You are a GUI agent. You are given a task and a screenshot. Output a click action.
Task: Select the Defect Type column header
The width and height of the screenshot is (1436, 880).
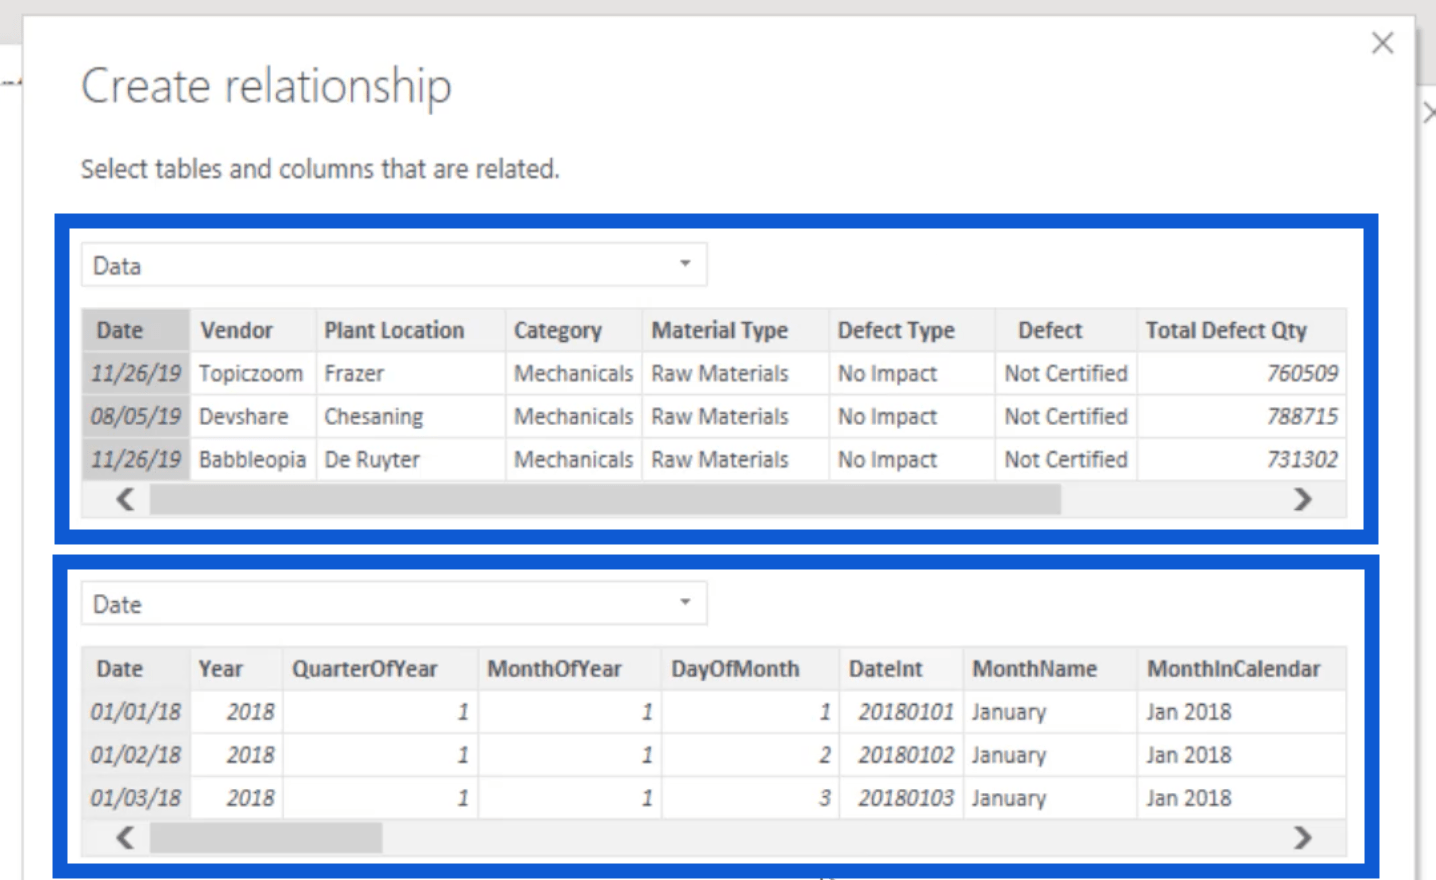click(911, 330)
